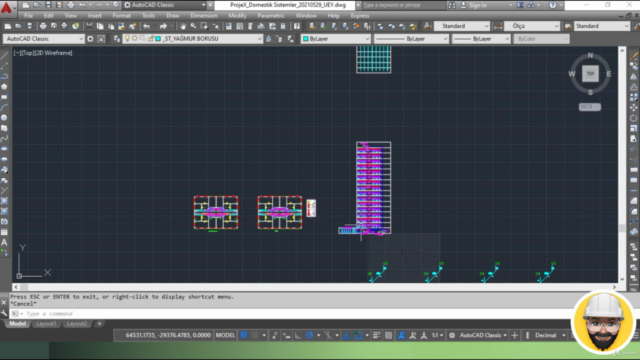The width and height of the screenshot is (640, 360).
Task: Click the Help question mark in title bar
Action: tap(553, 5)
